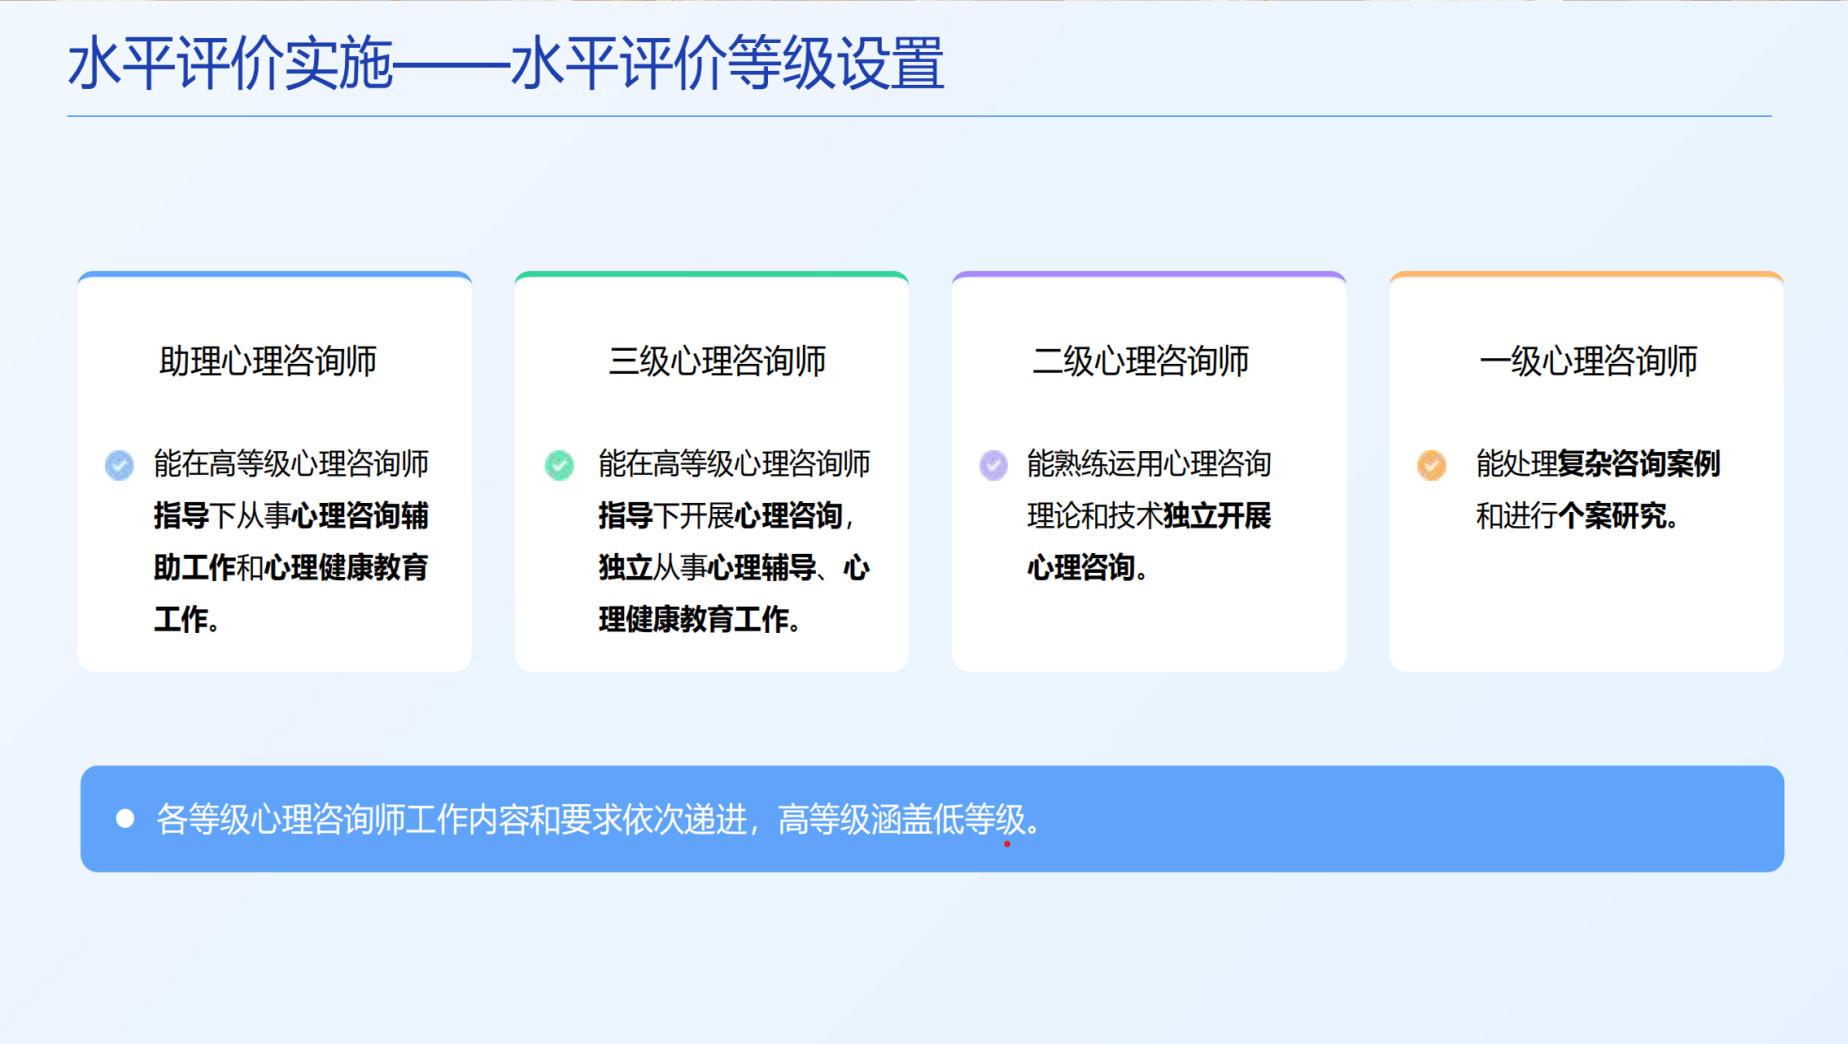Select the 二级心理咨询师 card heading
The image size is (1848, 1044).
pyautogui.click(x=1140, y=361)
